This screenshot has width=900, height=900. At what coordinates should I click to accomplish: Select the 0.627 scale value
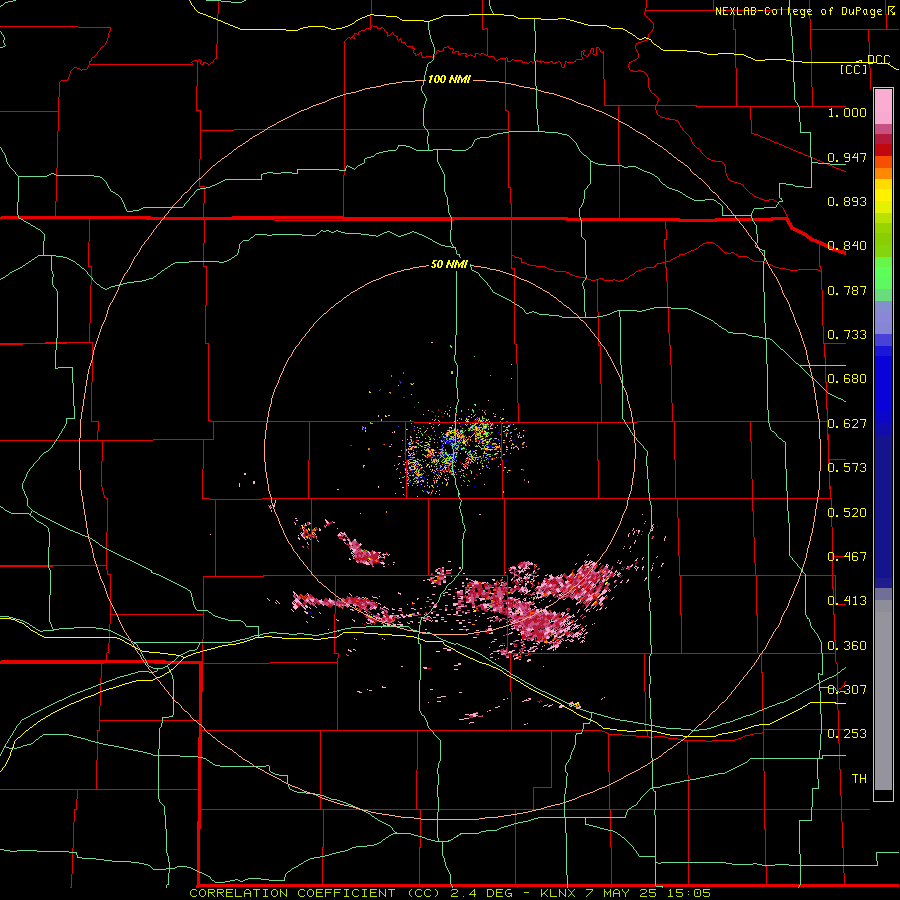click(847, 424)
